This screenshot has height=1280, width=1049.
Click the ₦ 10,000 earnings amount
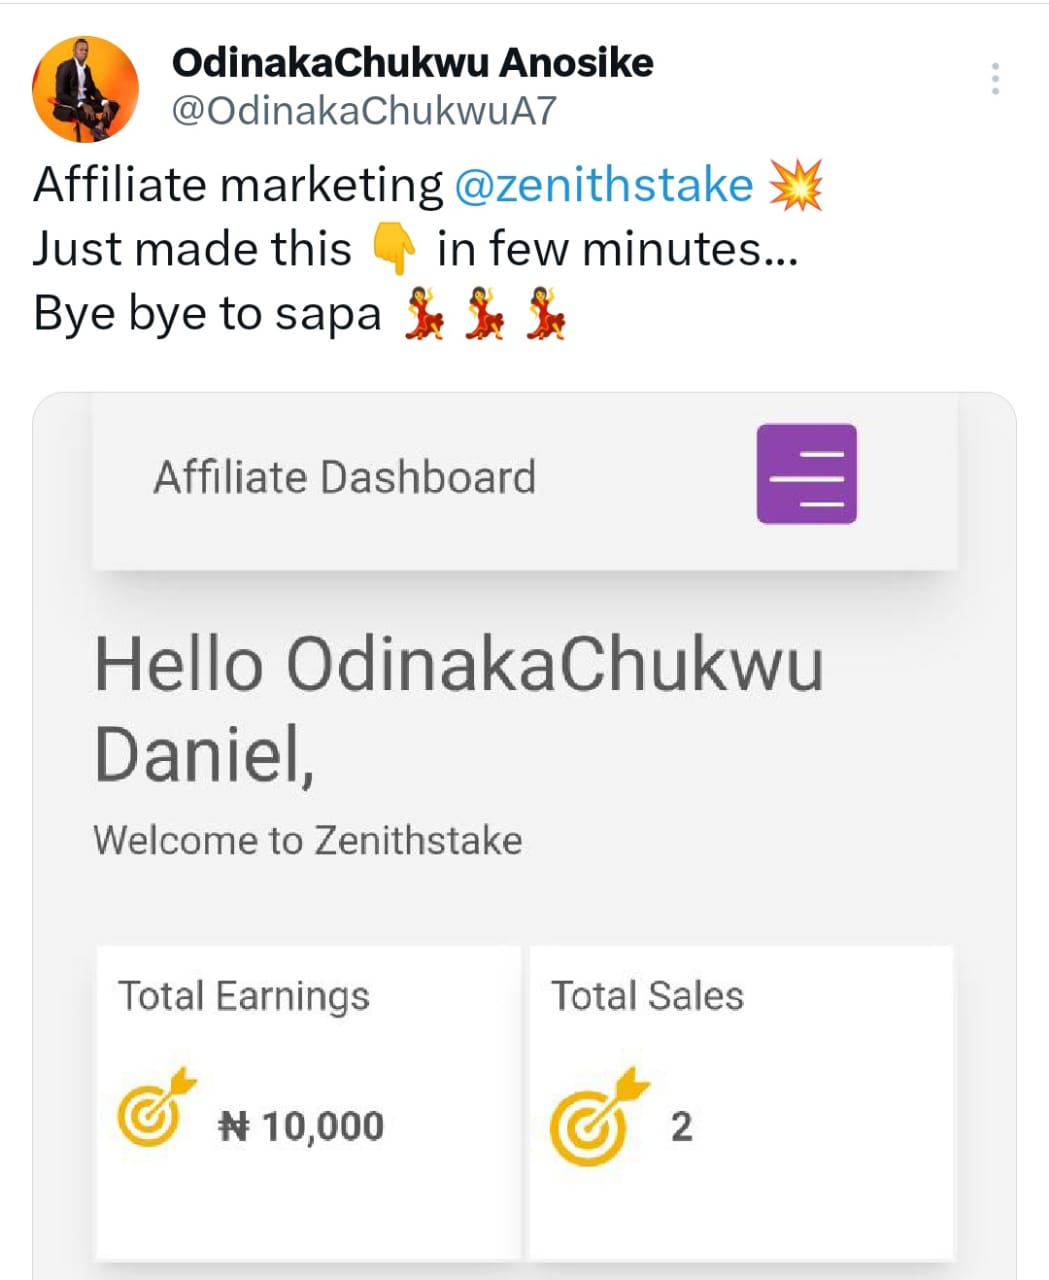click(301, 1126)
